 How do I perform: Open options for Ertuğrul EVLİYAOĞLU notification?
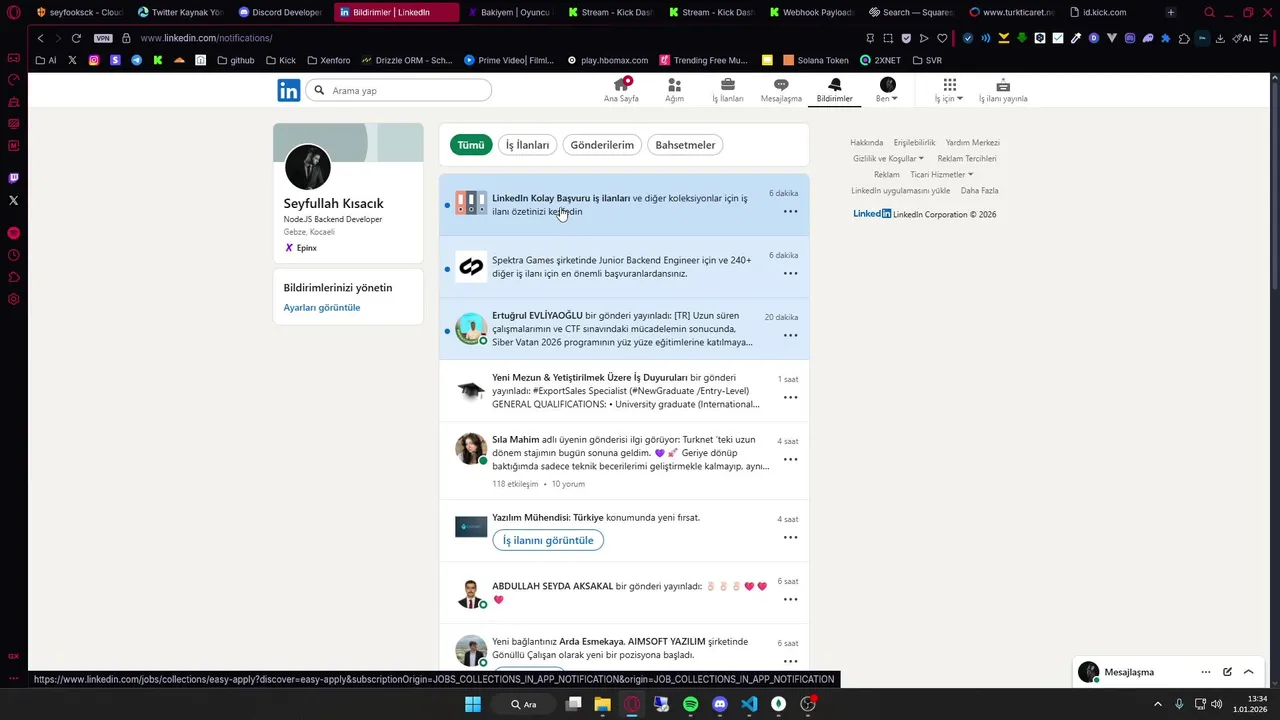click(x=790, y=335)
